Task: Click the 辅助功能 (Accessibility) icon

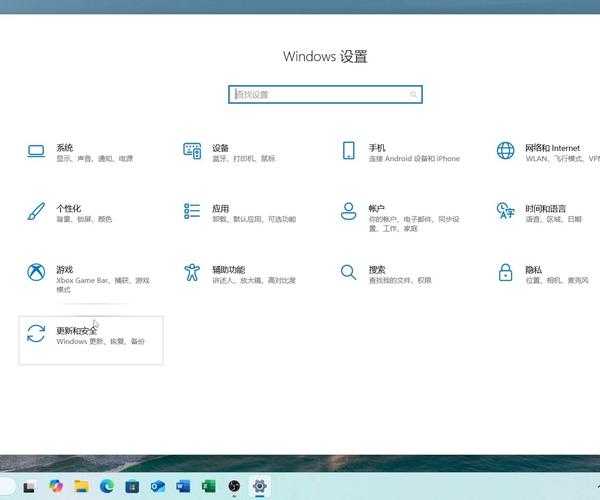Action: 192,272
